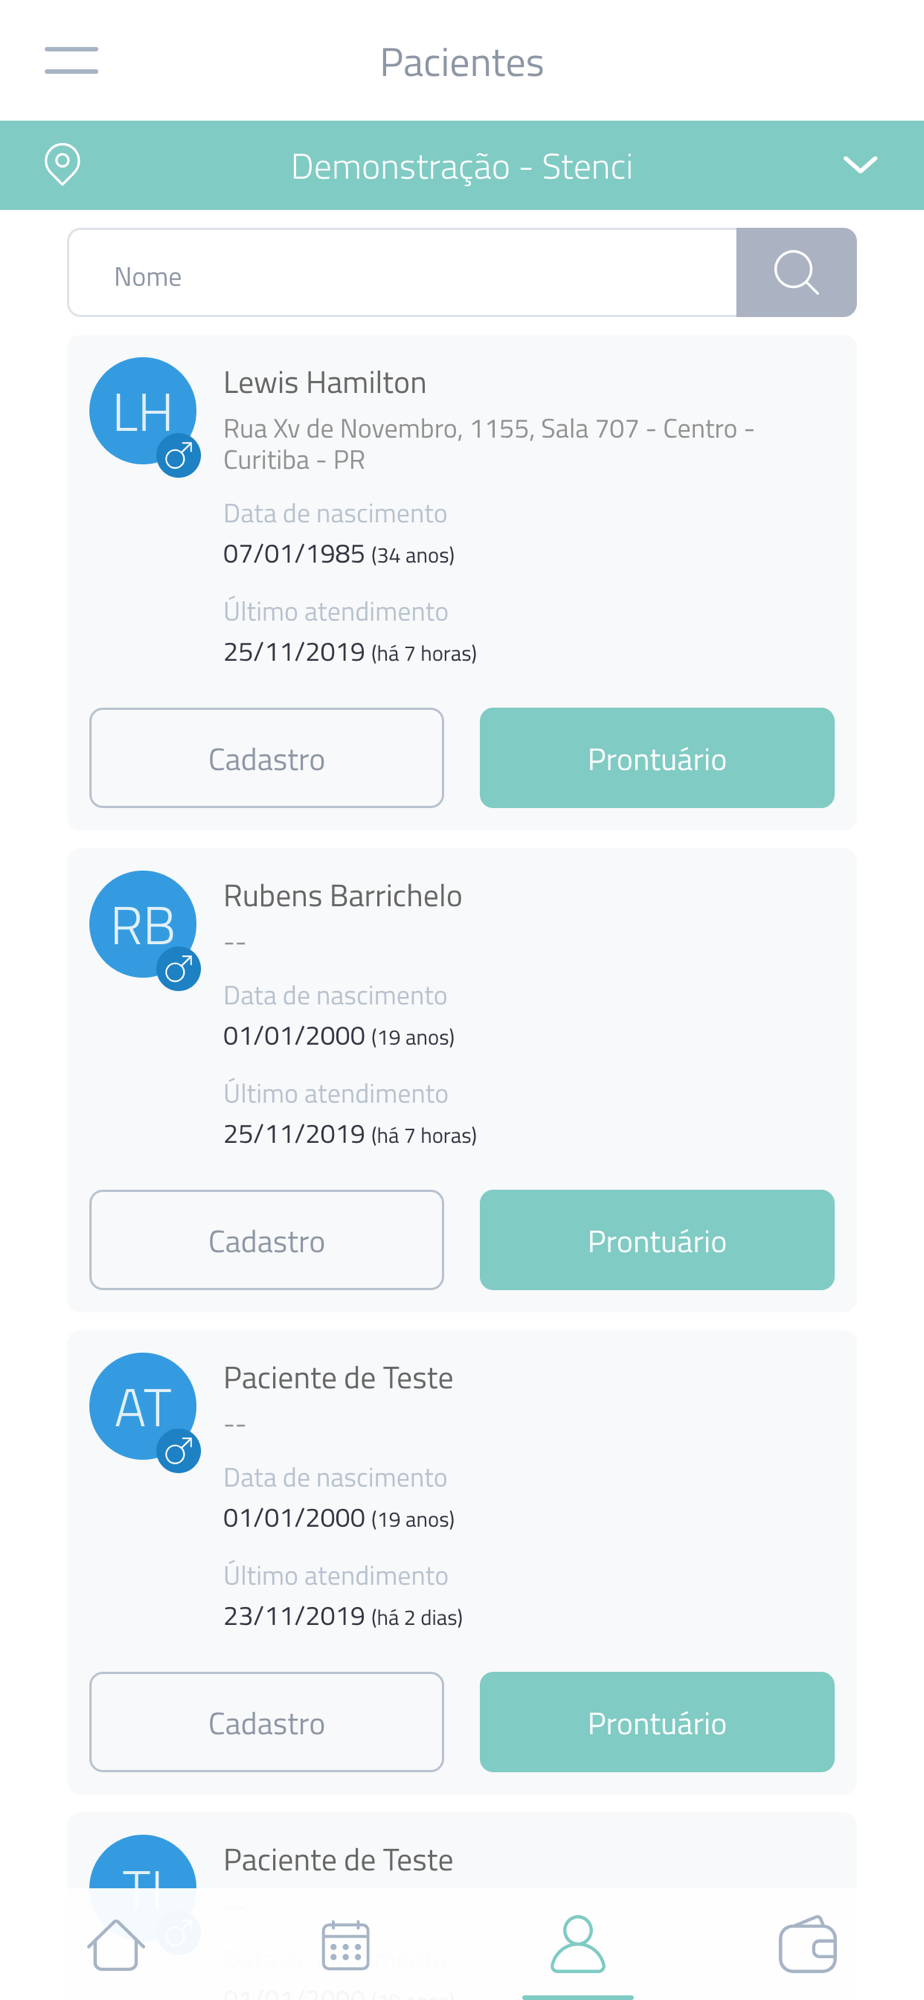Tap the location pin icon
Viewport: 924px width, 2000px height.
tap(62, 165)
